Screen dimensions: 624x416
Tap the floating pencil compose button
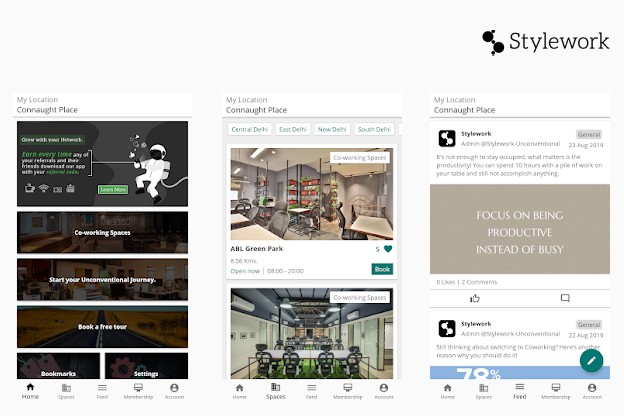tap(591, 360)
